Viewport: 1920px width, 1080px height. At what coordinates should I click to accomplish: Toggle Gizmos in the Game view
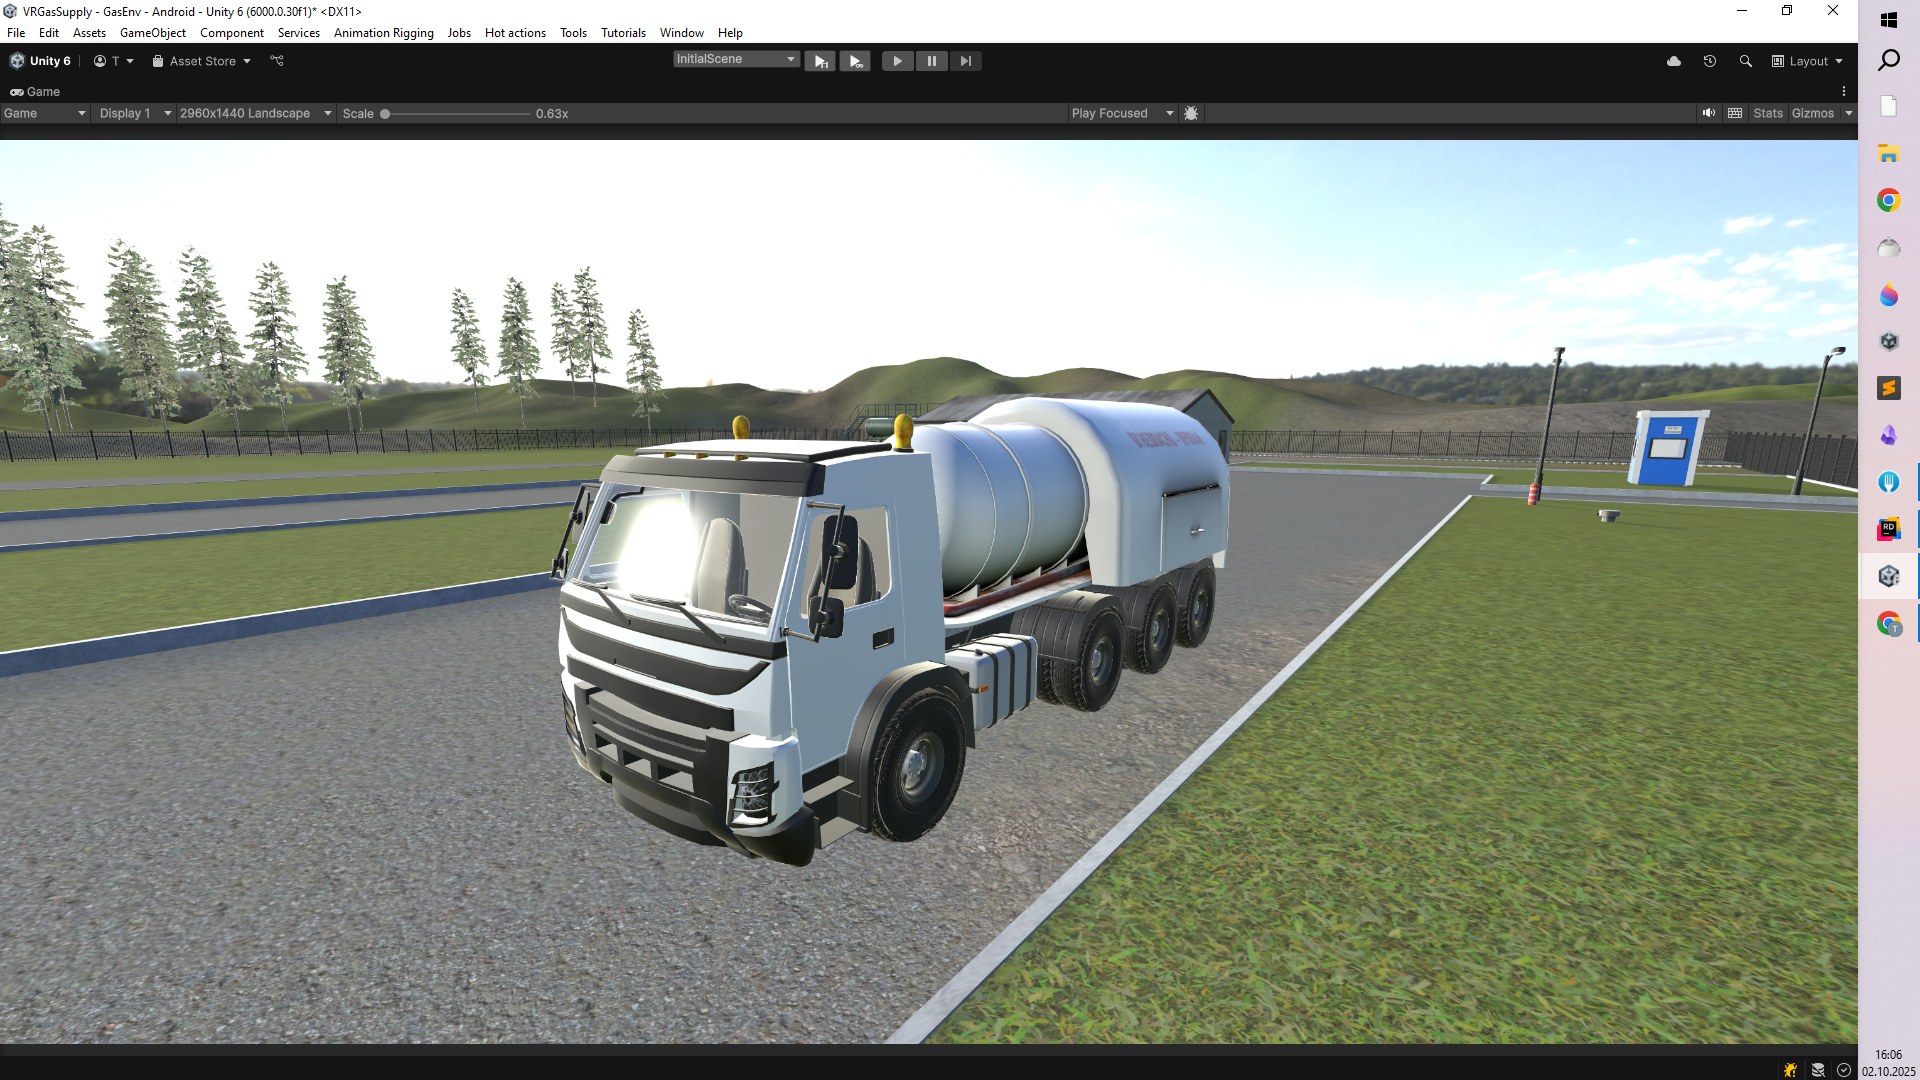pyautogui.click(x=1812, y=113)
